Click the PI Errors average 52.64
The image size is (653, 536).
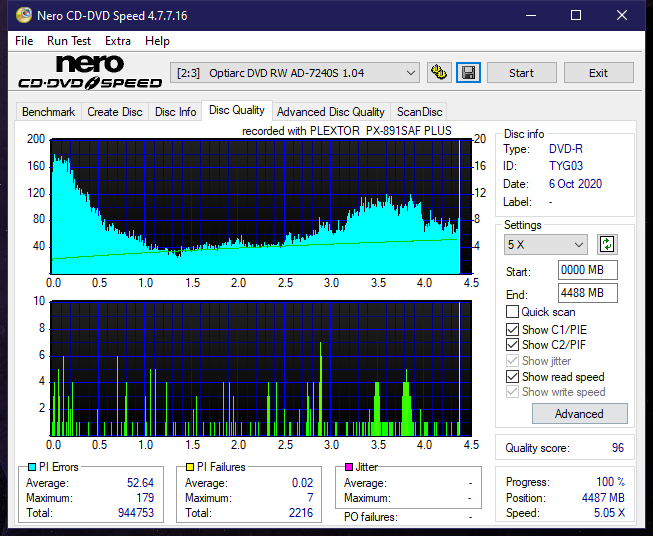(x=140, y=483)
